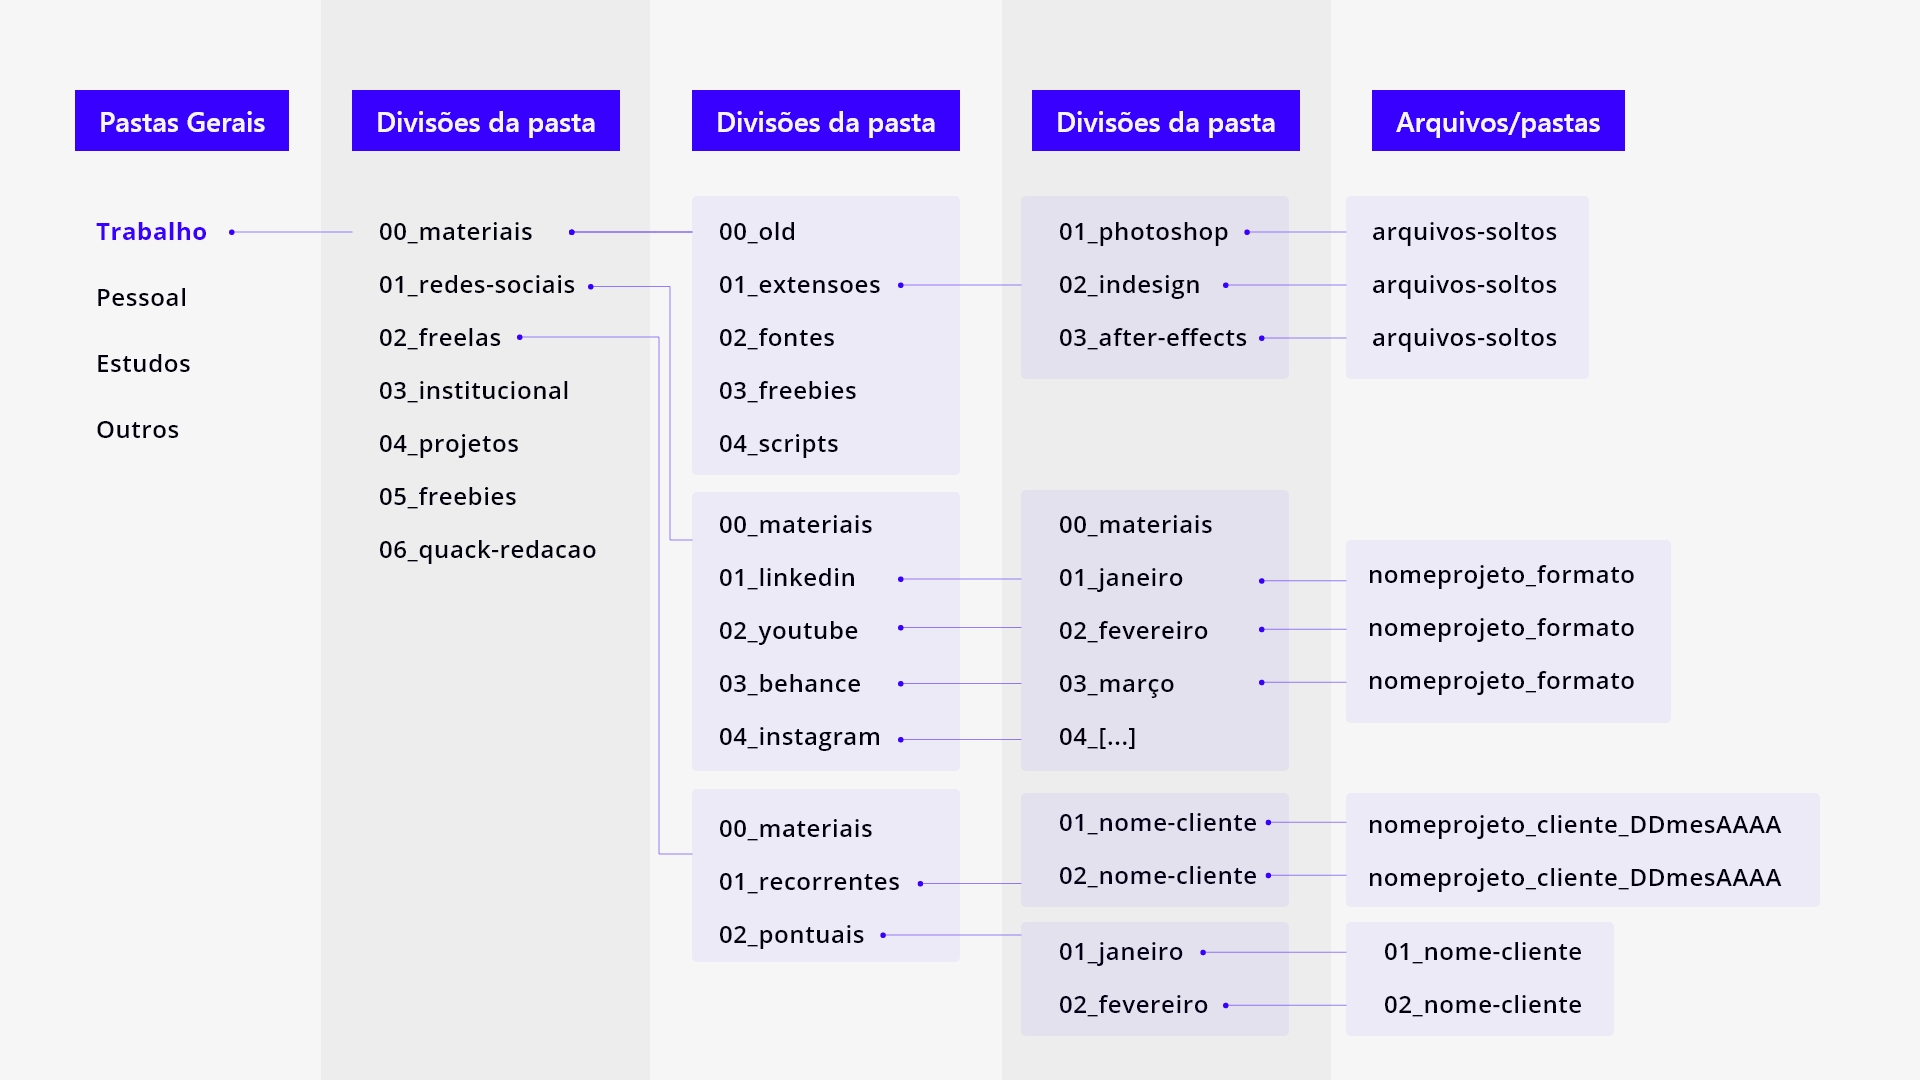Open the 01_redes-sociais folder
This screenshot has width=1920, height=1080.
(476, 285)
